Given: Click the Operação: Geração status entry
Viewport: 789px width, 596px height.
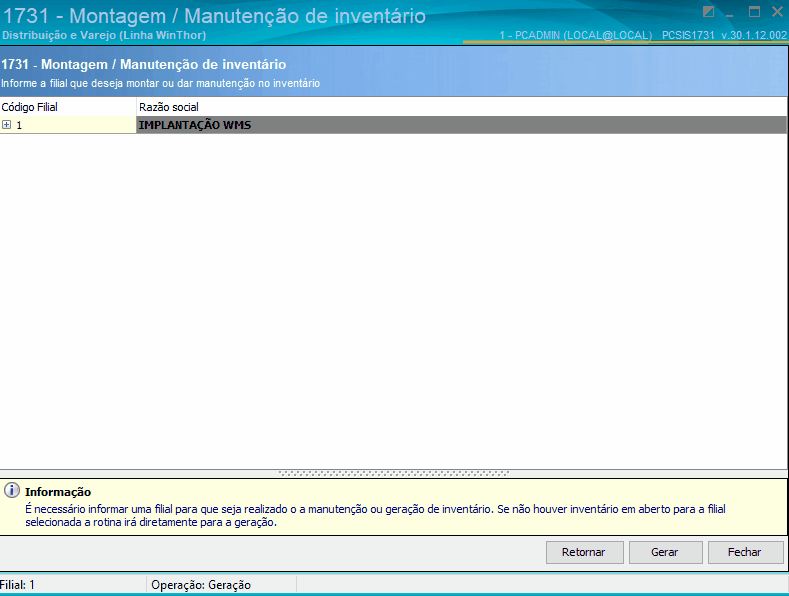Looking at the screenshot, I should (x=201, y=585).
